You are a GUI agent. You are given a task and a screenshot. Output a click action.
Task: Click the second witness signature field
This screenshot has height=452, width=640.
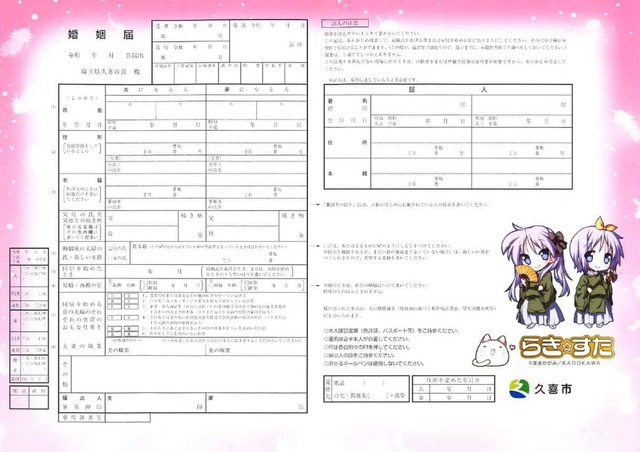pyautogui.click(x=522, y=105)
